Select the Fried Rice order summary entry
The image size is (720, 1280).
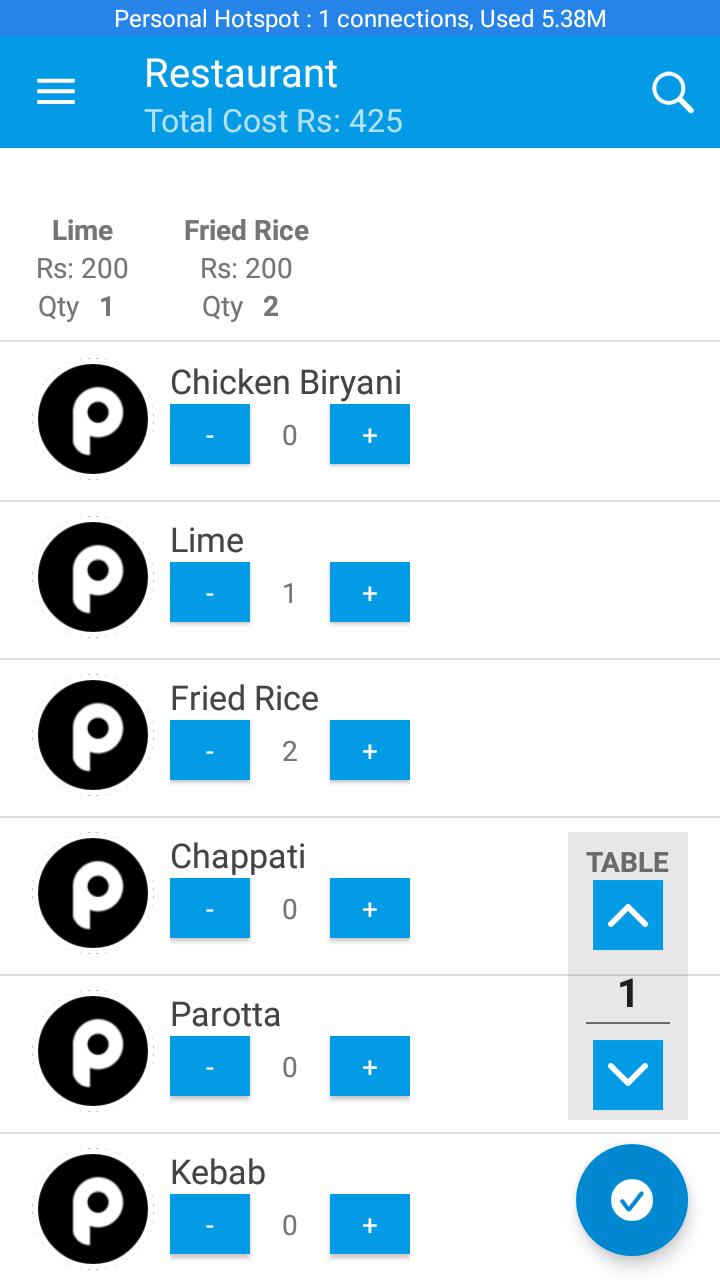tap(246, 268)
